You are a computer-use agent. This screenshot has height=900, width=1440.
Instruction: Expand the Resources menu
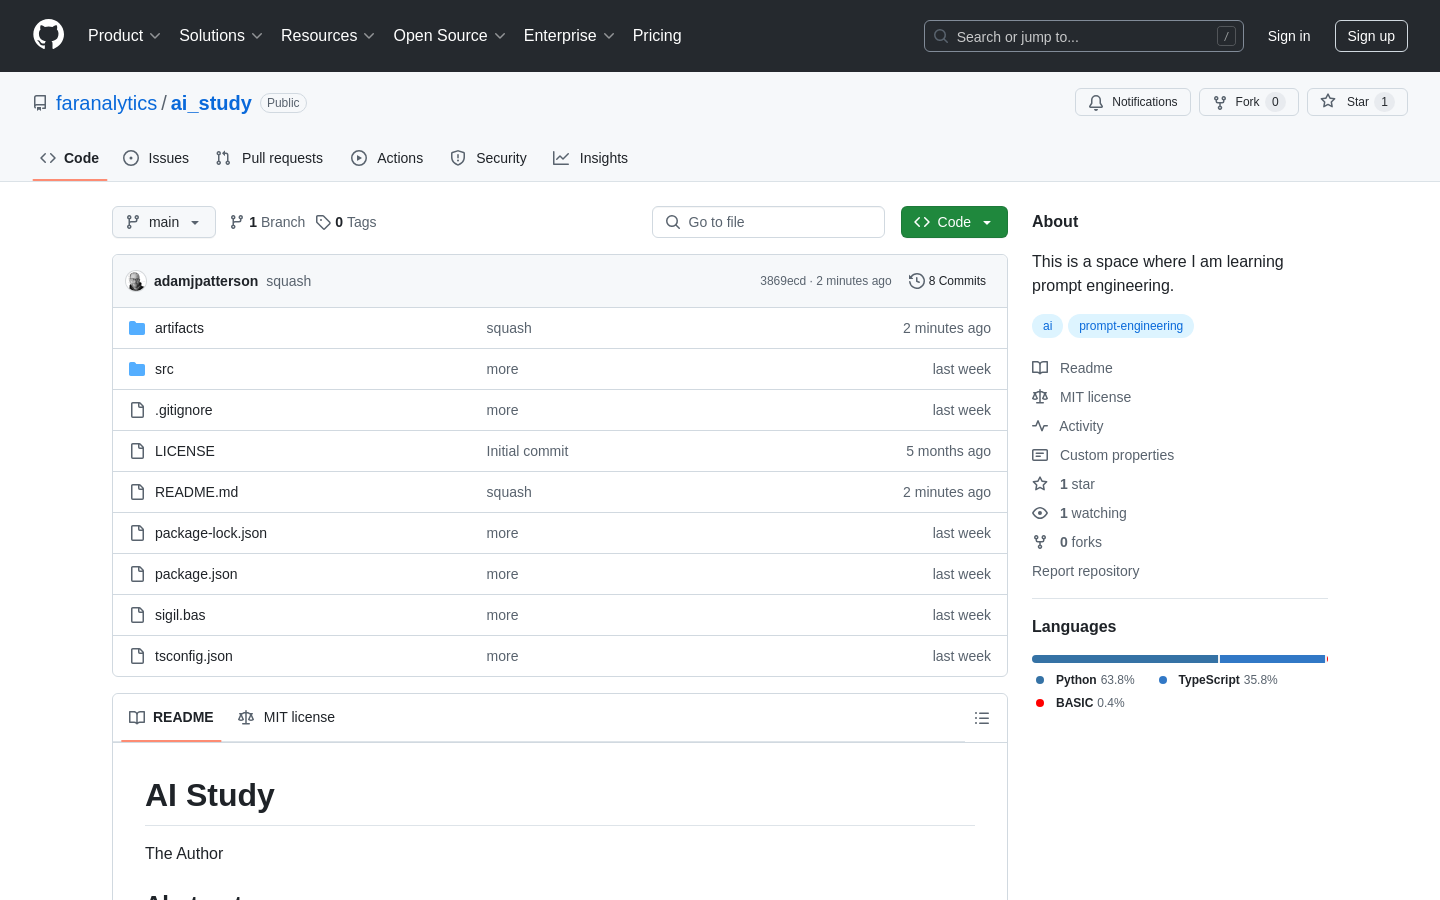(328, 36)
